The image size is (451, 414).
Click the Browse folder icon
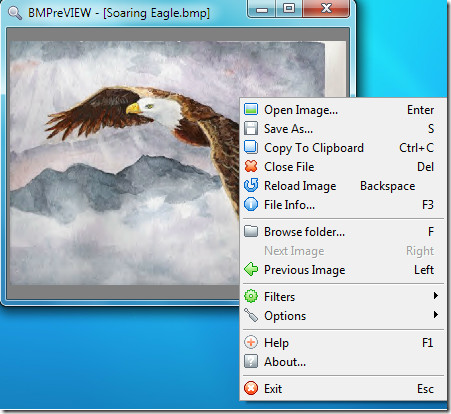251,231
